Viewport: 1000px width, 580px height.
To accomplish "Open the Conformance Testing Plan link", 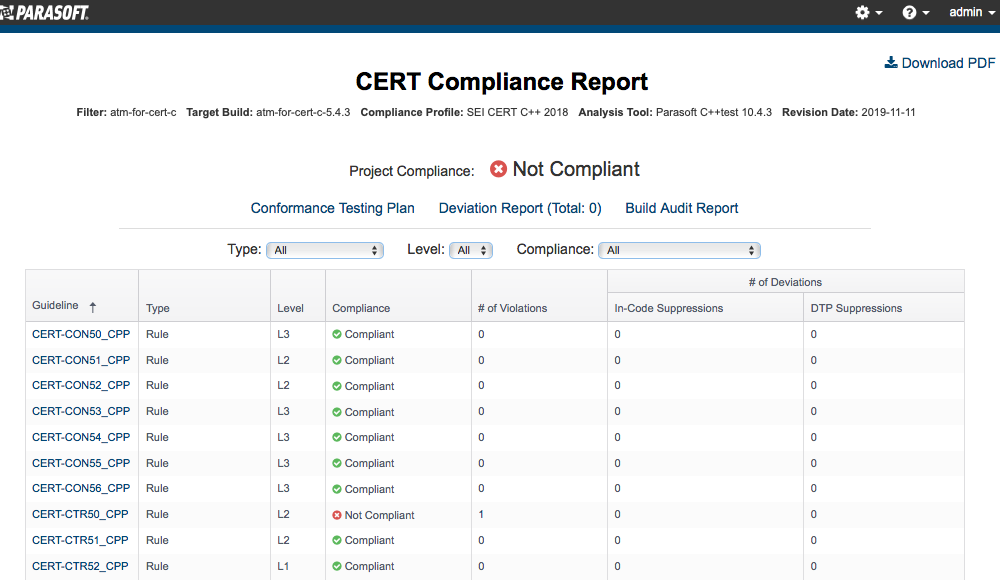I will (332, 208).
